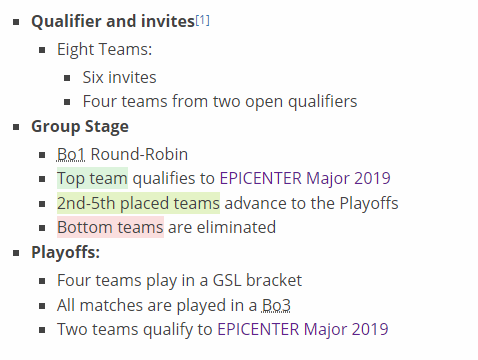Click the Bo3 abbreviation
The width and height of the screenshot is (478, 360).
coord(276,305)
